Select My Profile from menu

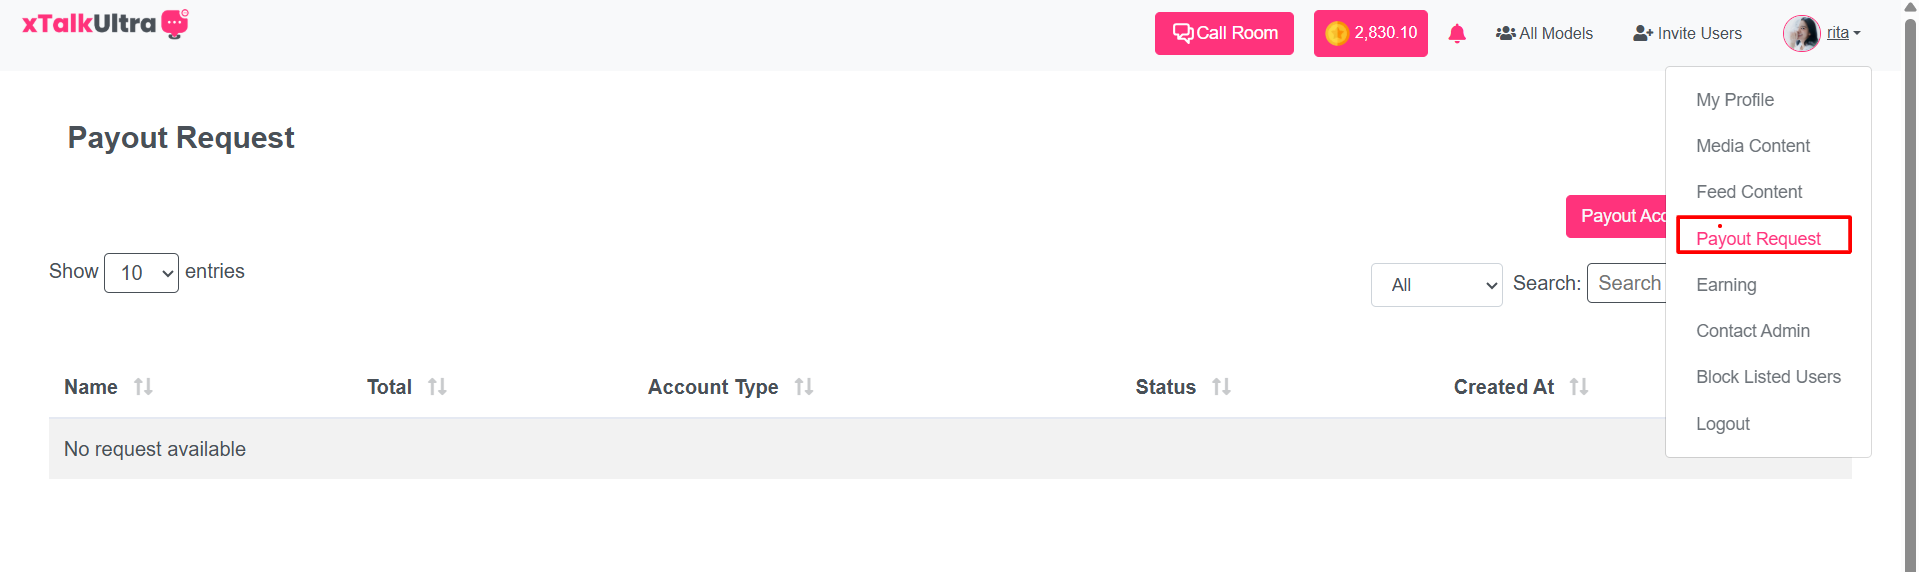click(x=1734, y=100)
